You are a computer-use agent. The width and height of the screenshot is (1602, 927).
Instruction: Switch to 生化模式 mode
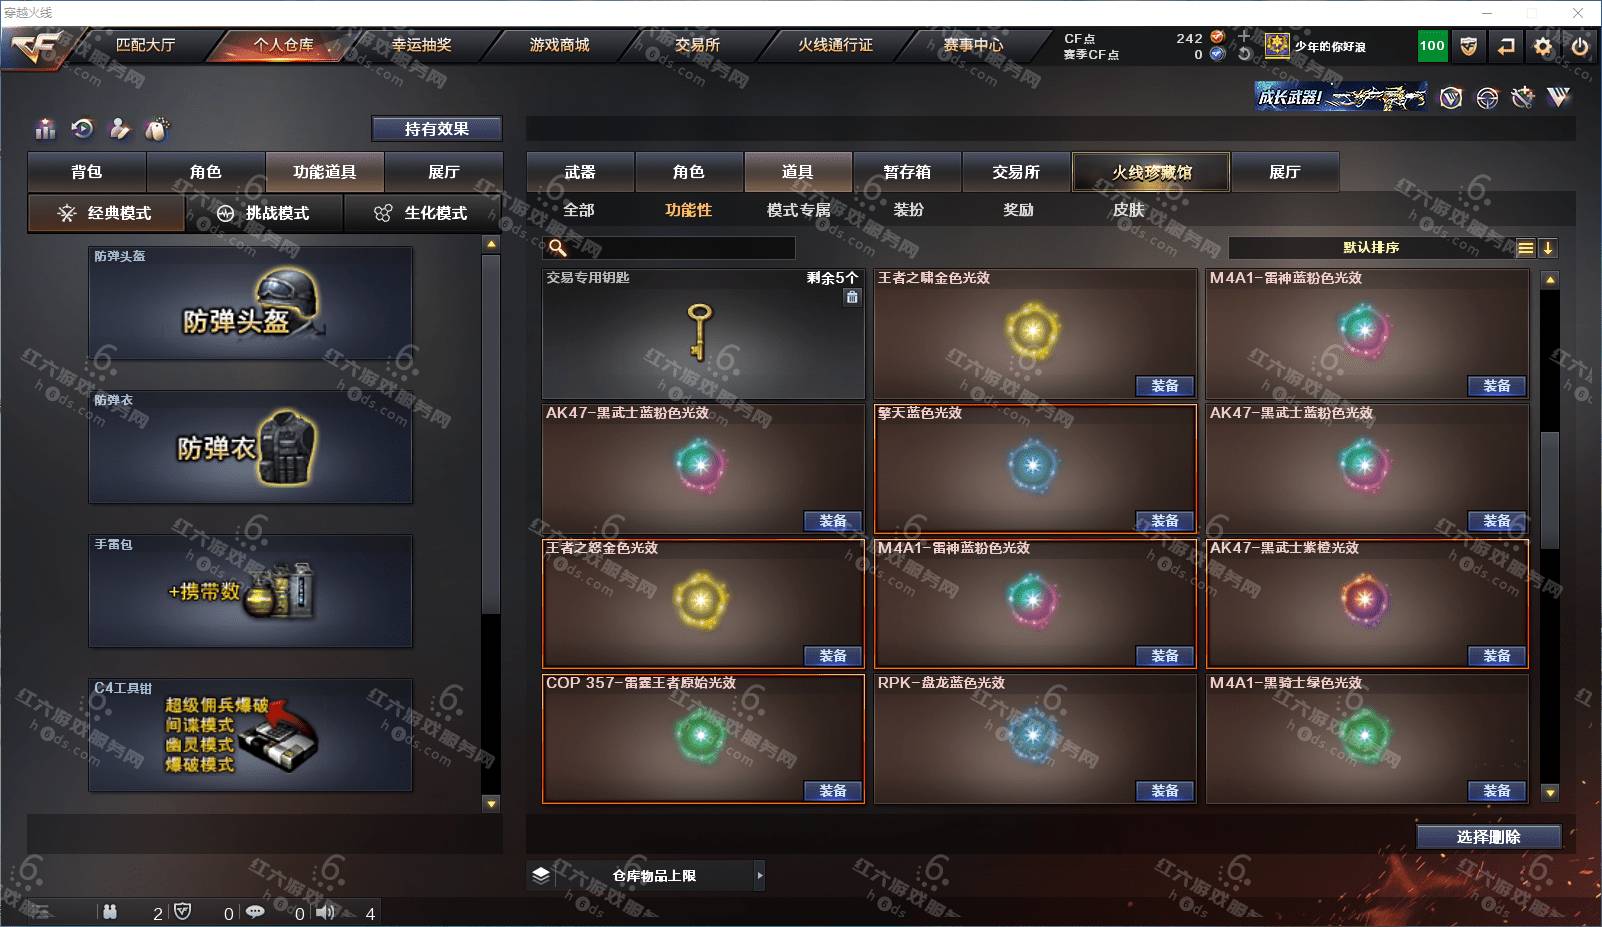tap(422, 213)
